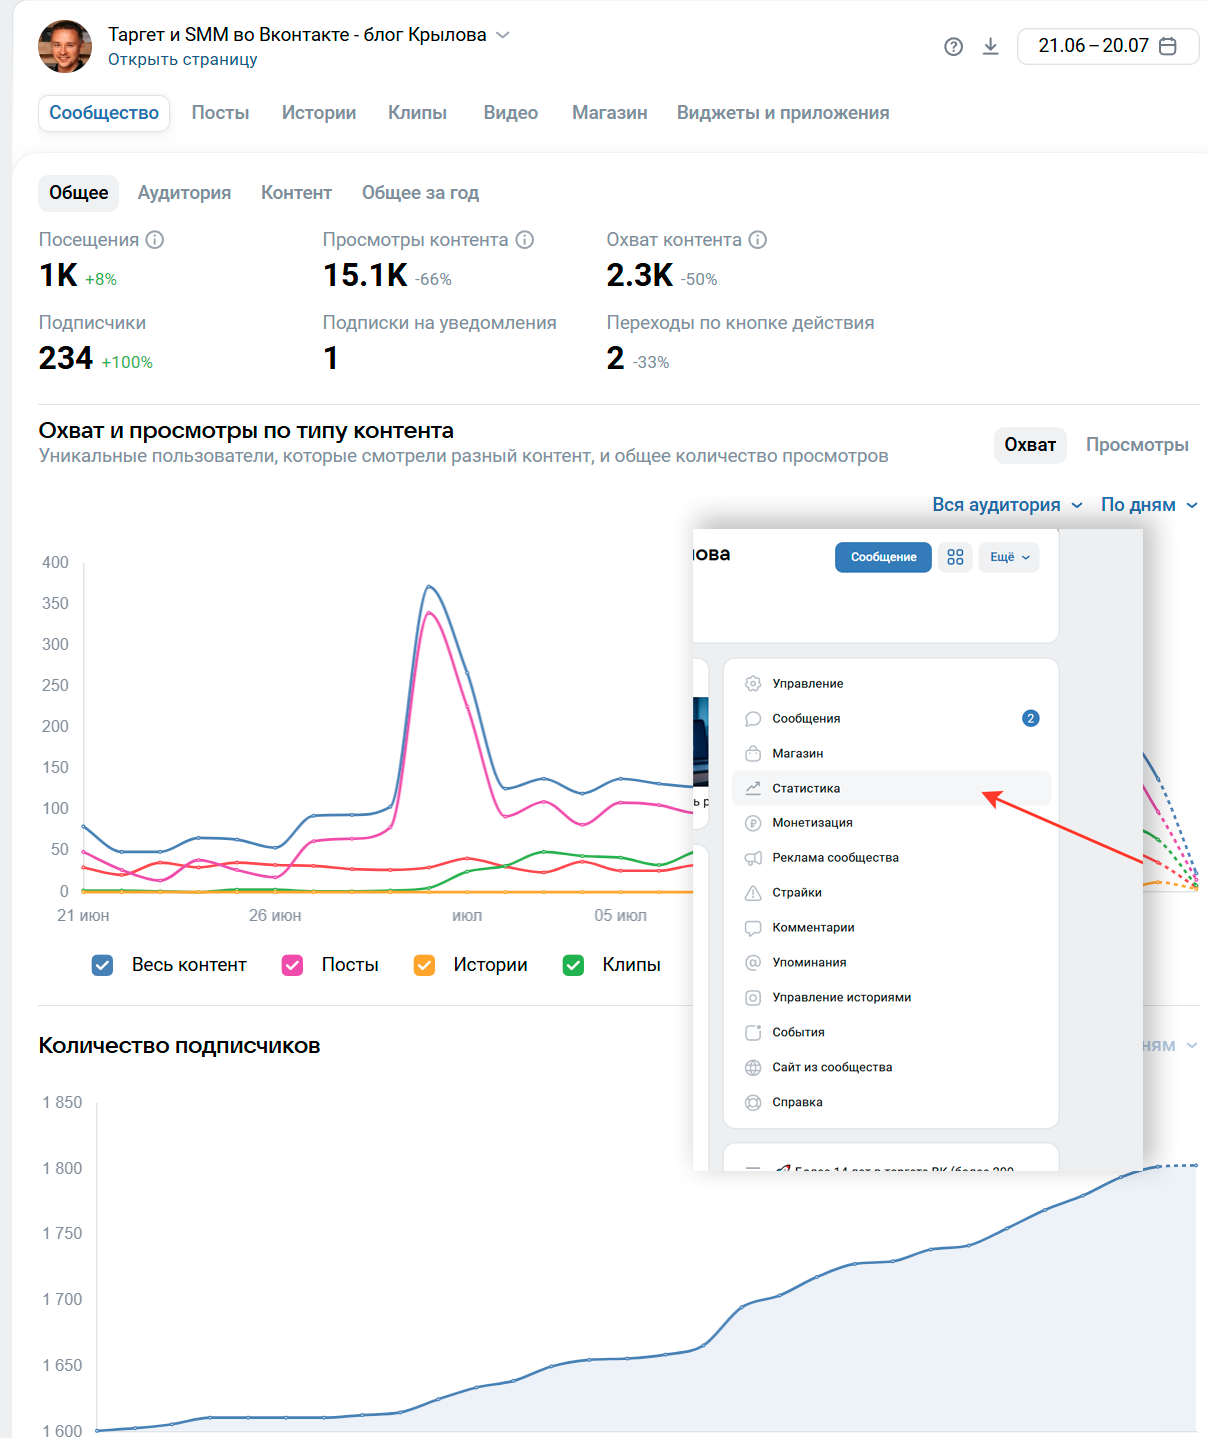Click info icon next to Посещения
The image size is (1208, 1438).
[x=155, y=240]
